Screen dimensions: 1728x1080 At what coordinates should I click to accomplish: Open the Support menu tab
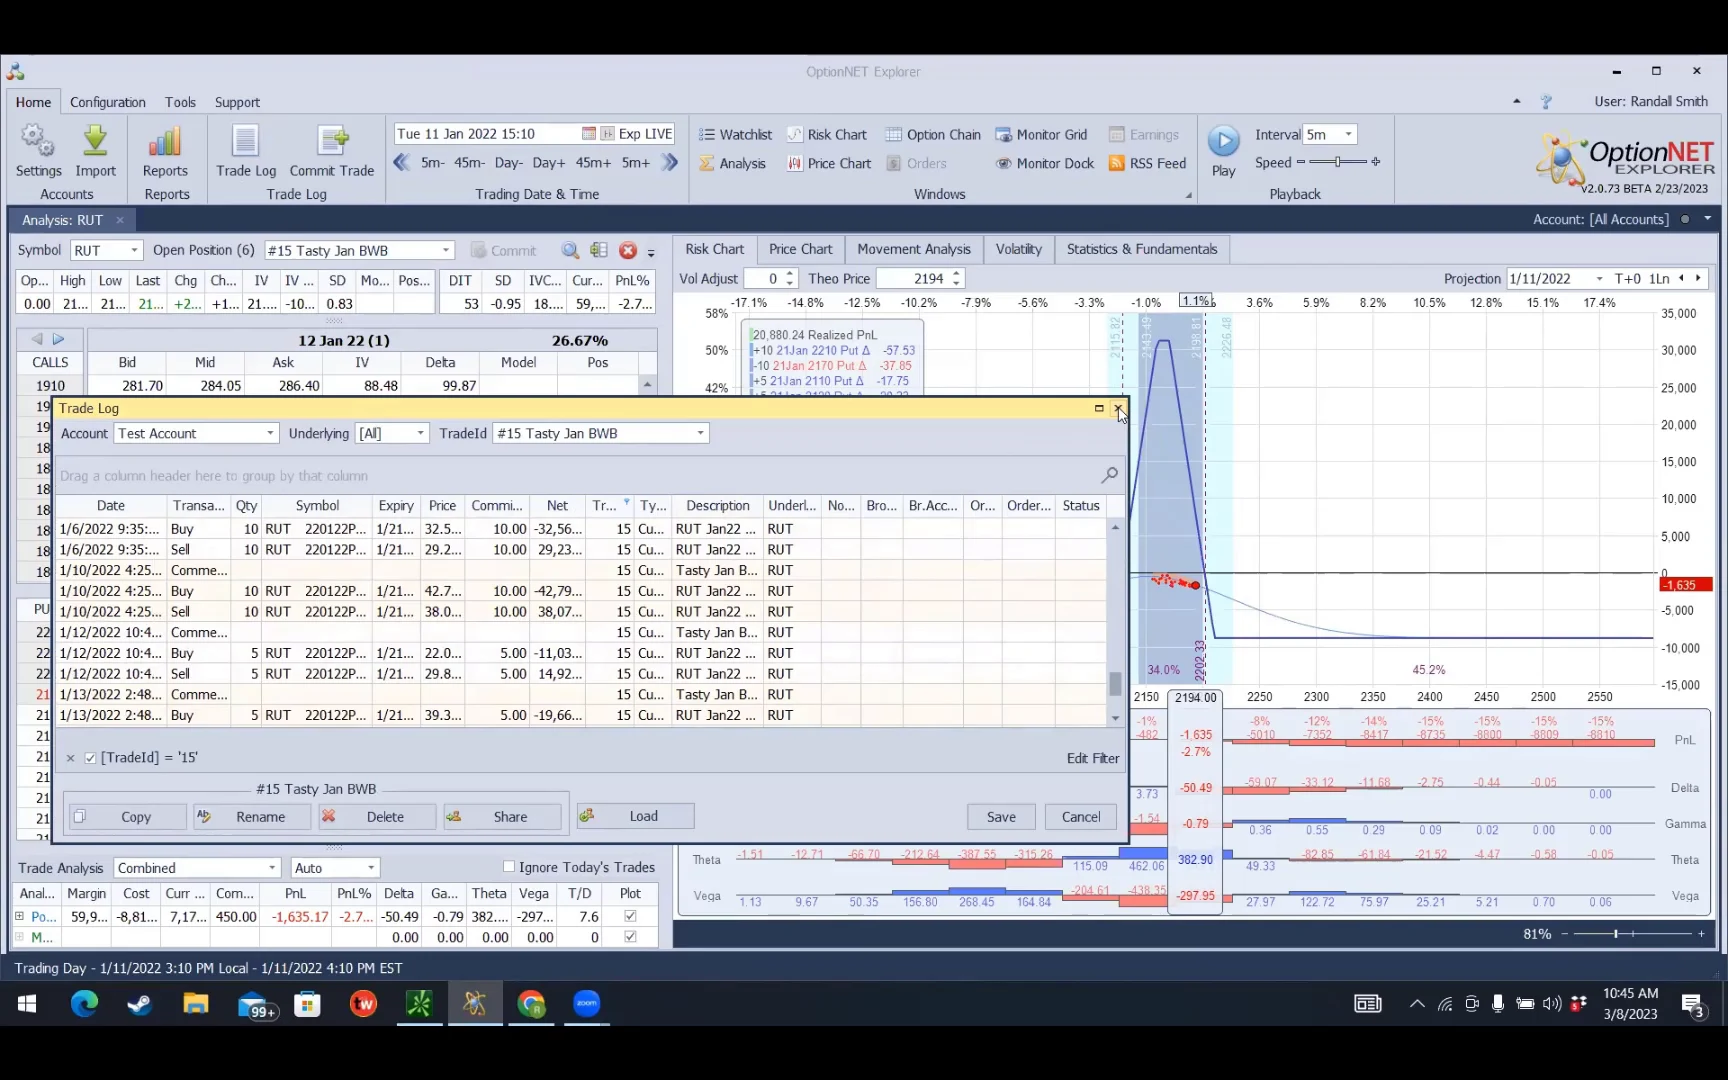[237, 102]
